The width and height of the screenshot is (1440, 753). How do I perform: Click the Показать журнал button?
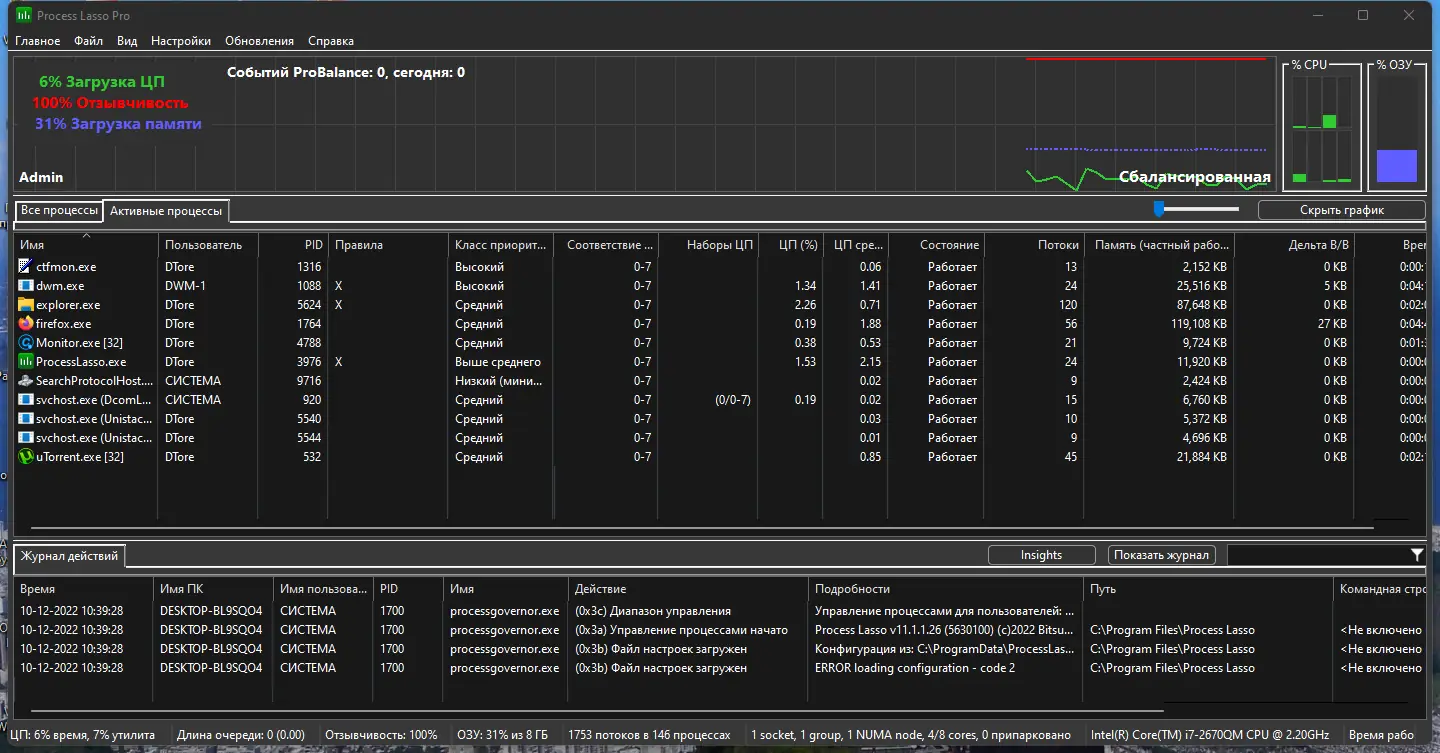[x=1162, y=555]
